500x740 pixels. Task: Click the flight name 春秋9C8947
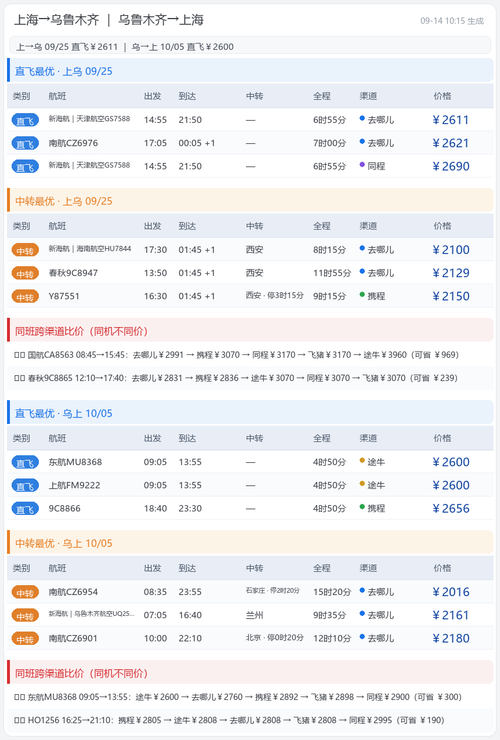pyautogui.click(x=73, y=273)
